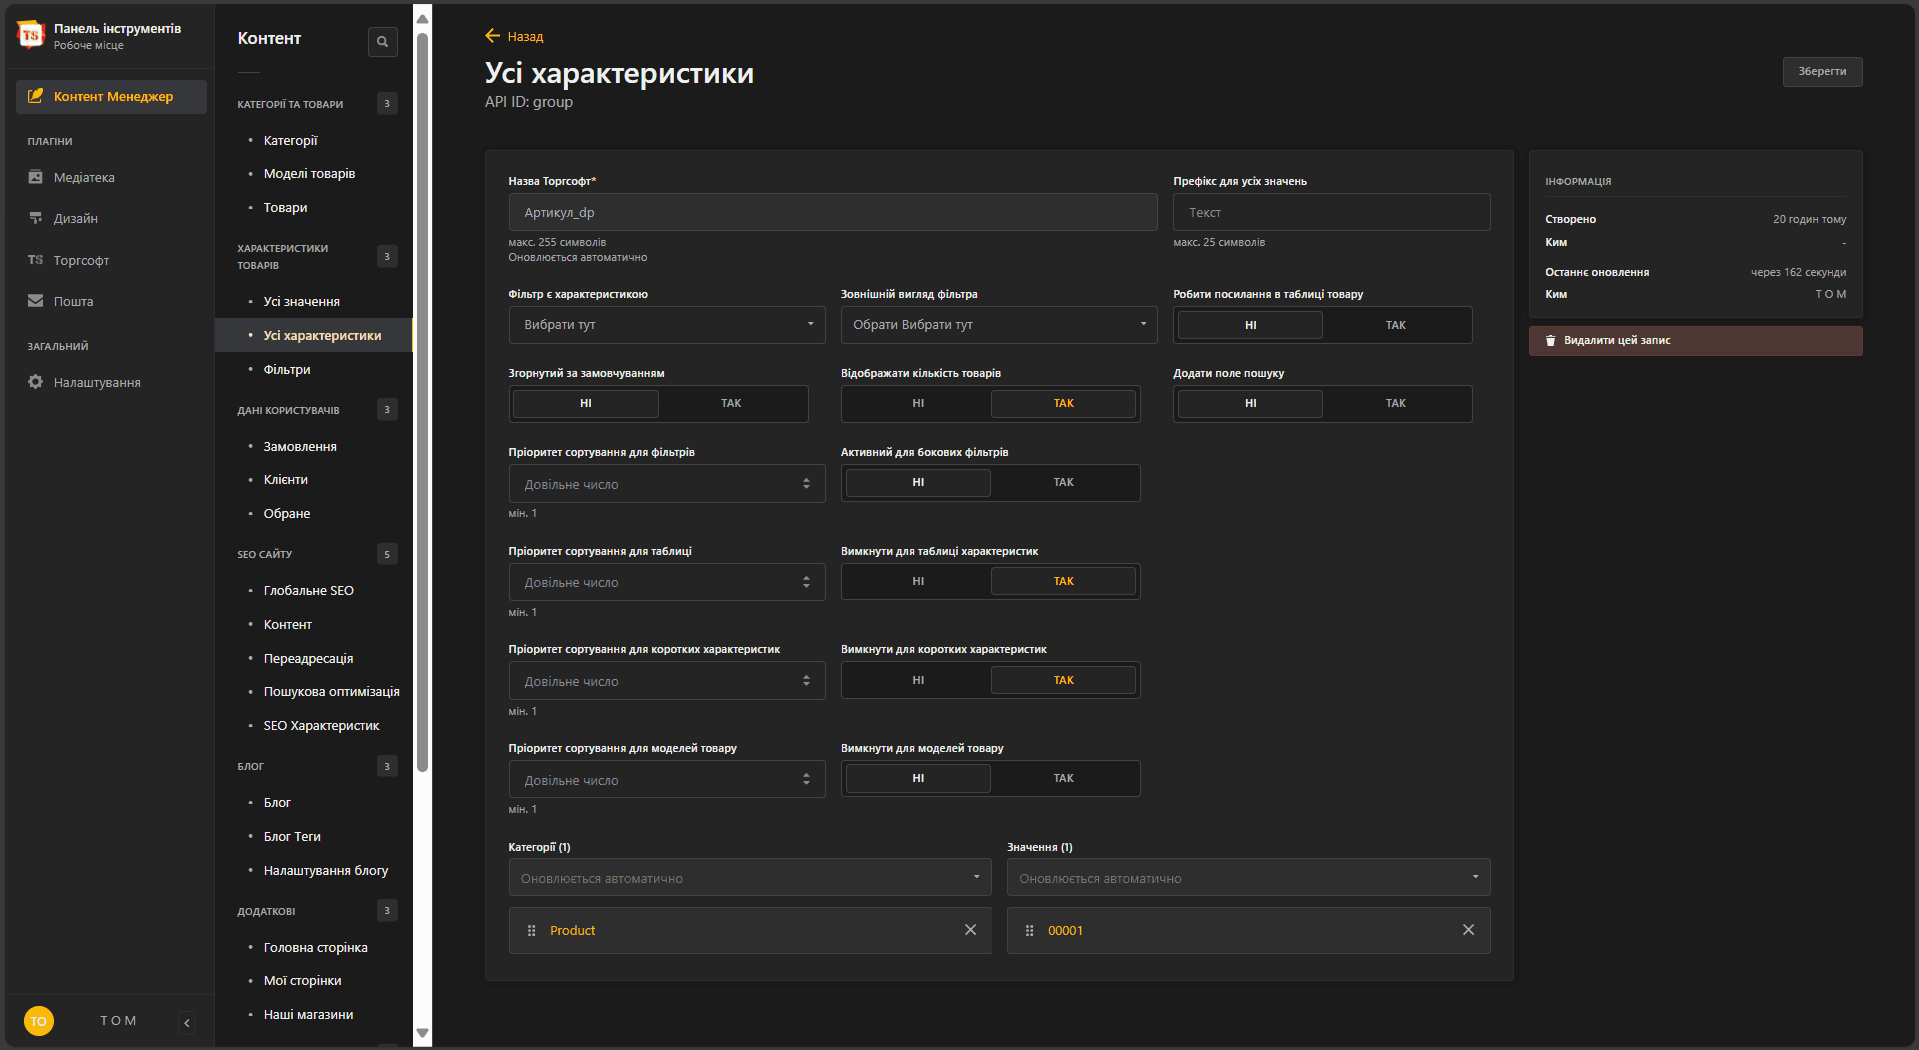Click the Торгсофт plugin TS icon
Viewport: 1919px width, 1050px height.
pos(36,260)
